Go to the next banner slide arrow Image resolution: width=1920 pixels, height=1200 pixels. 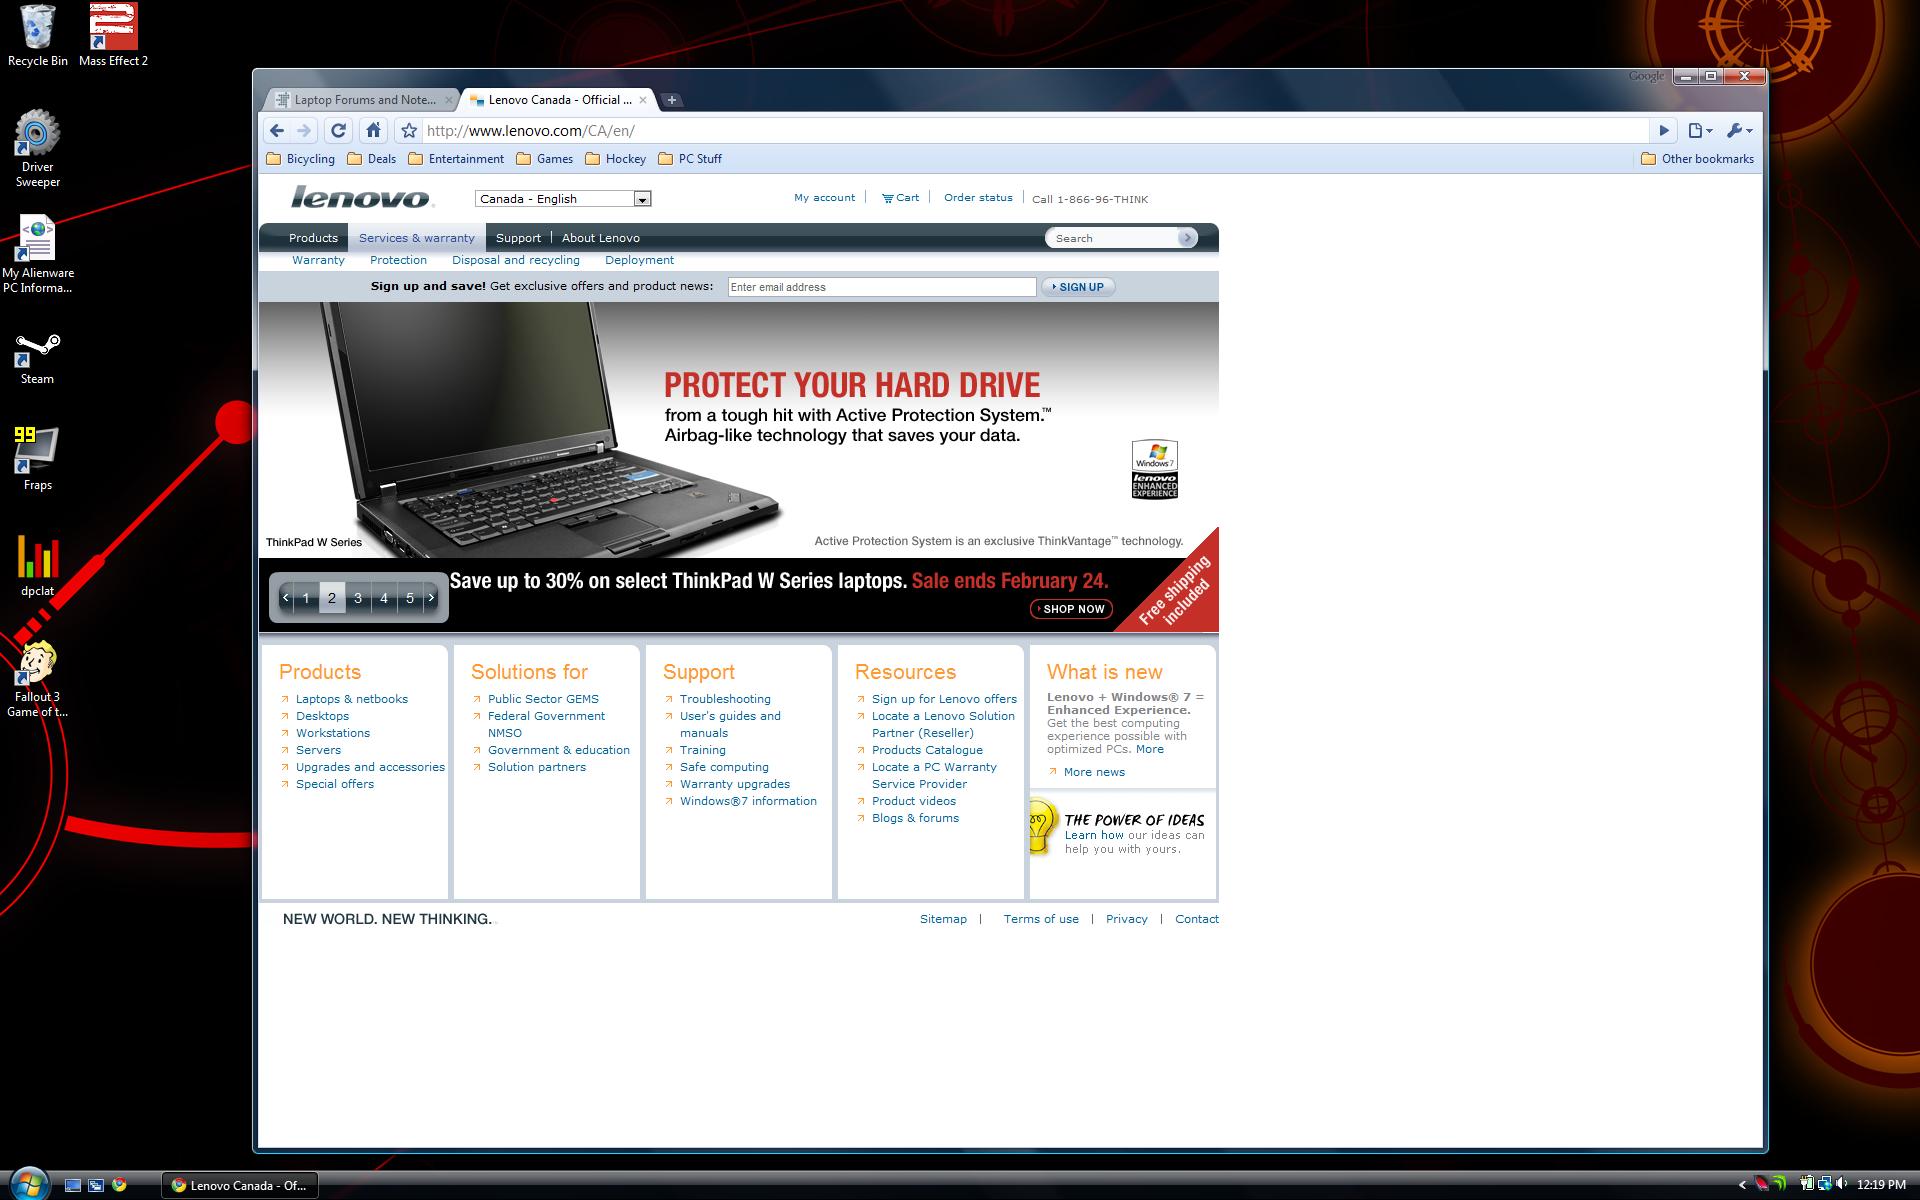[431, 598]
